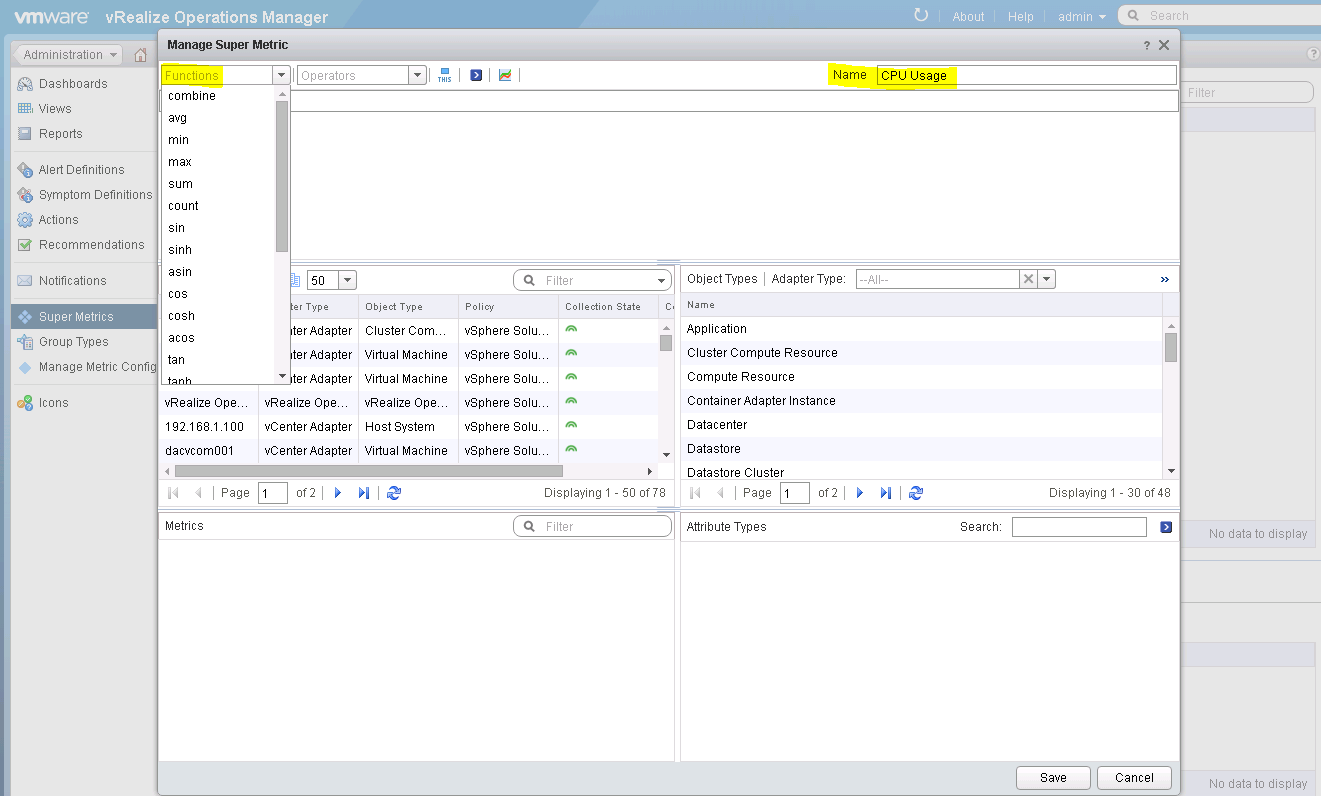Screen dimensions: 1321x796
Task: Open Symptom Definitions in the sidebar
Action: (95, 195)
